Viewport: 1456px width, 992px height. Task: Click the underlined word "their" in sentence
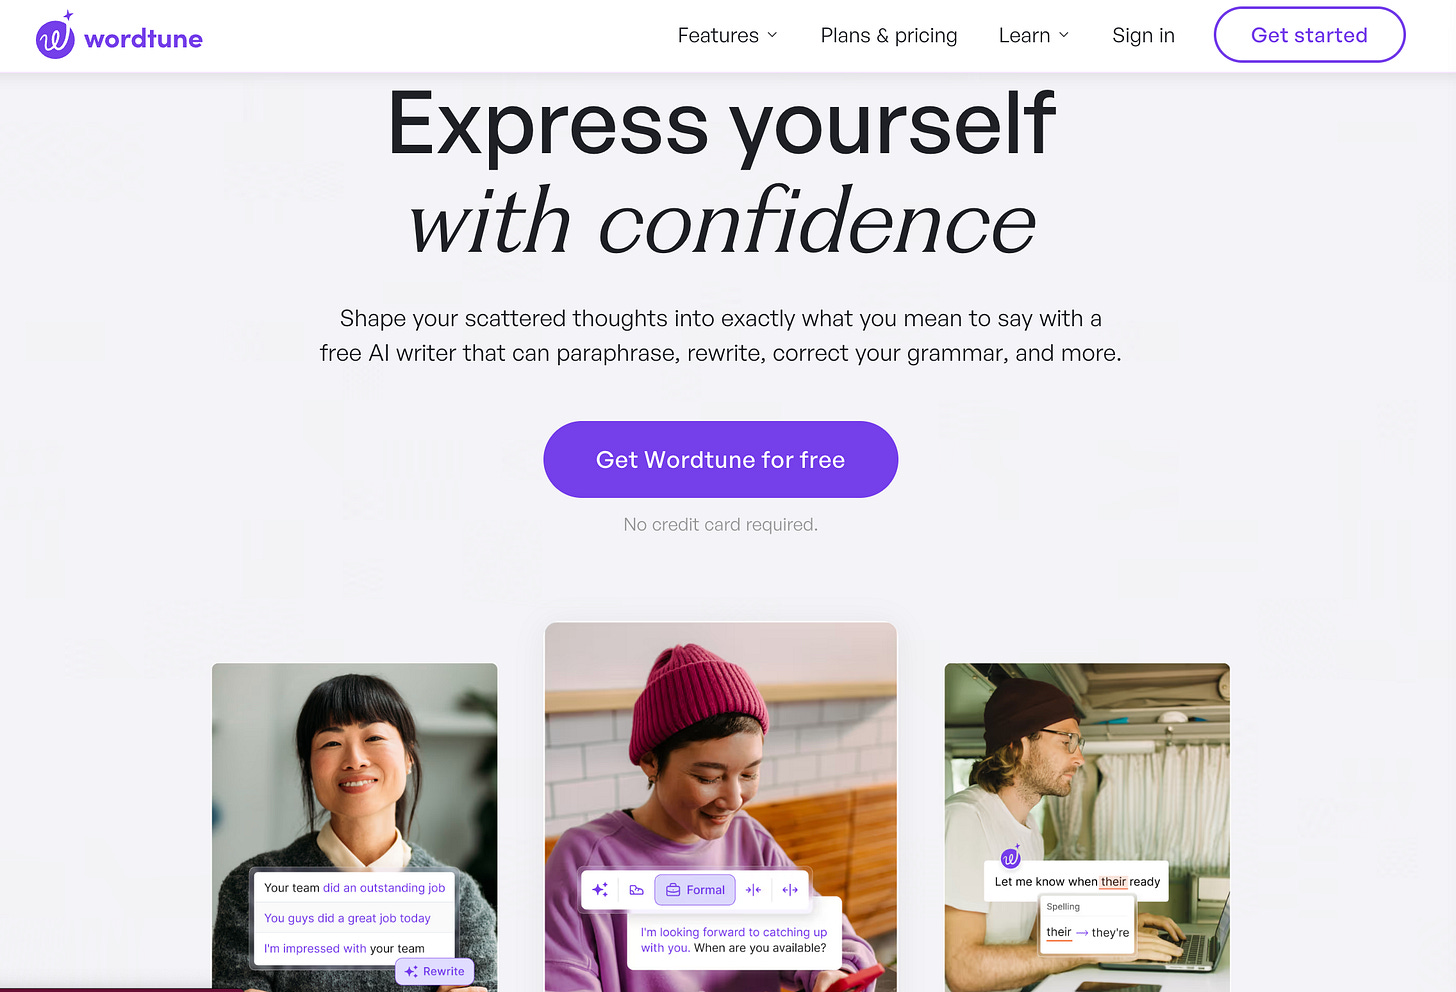click(1113, 882)
